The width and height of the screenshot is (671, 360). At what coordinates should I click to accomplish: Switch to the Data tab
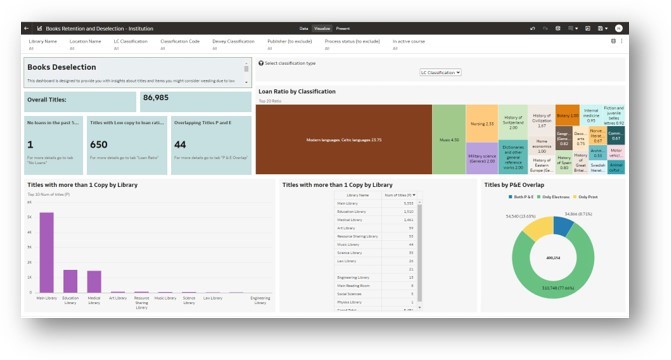304,29
